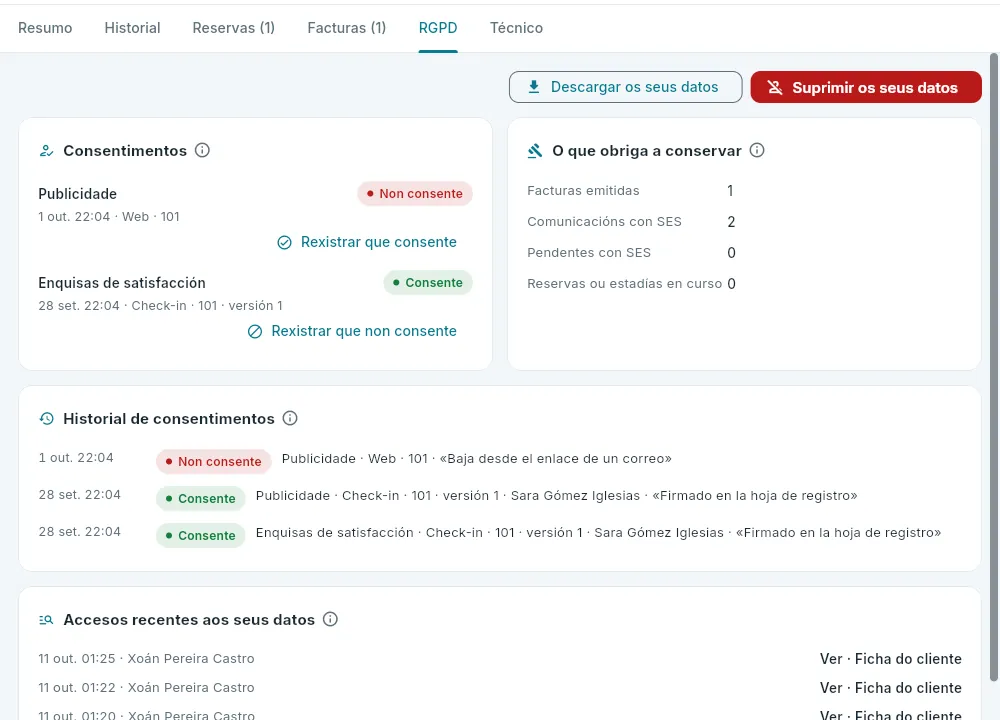Select the Publicidade consent label
The width and height of the screenshot is (1000, 720).
pos(77,194)
